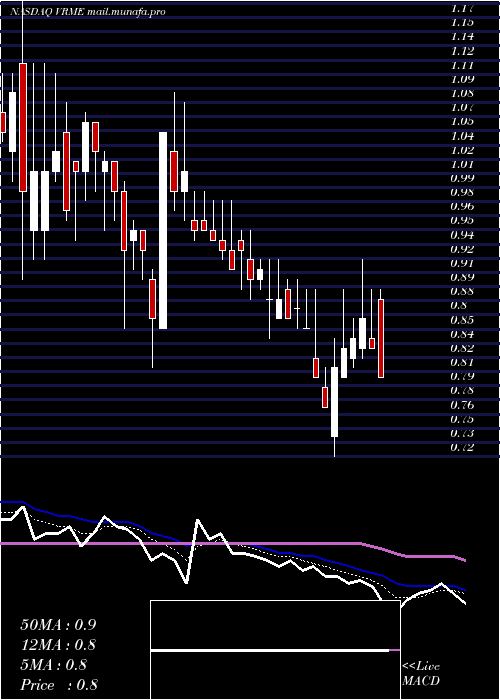Click the 1.02 price axis label
The width and height of the screenshot is (500, 700).
pyautogui.click(x=462, y=150)
